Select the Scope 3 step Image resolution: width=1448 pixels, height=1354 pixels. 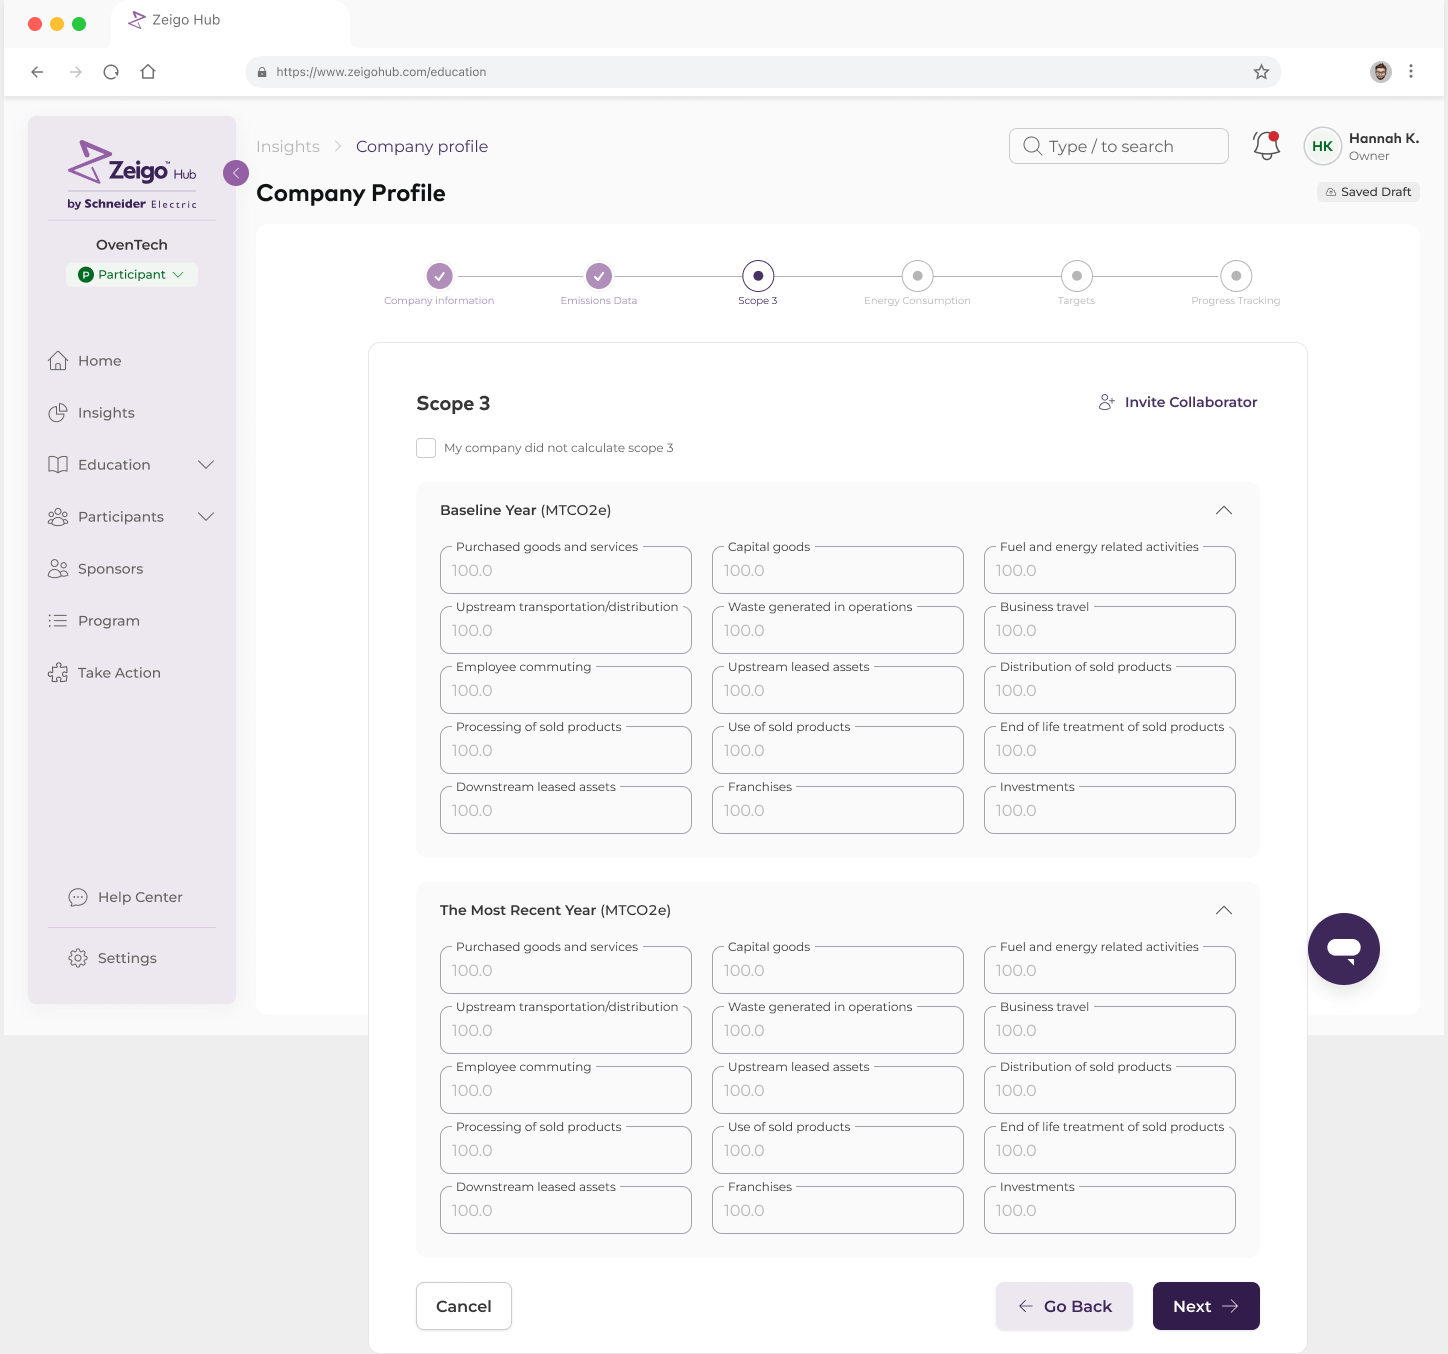758,276
